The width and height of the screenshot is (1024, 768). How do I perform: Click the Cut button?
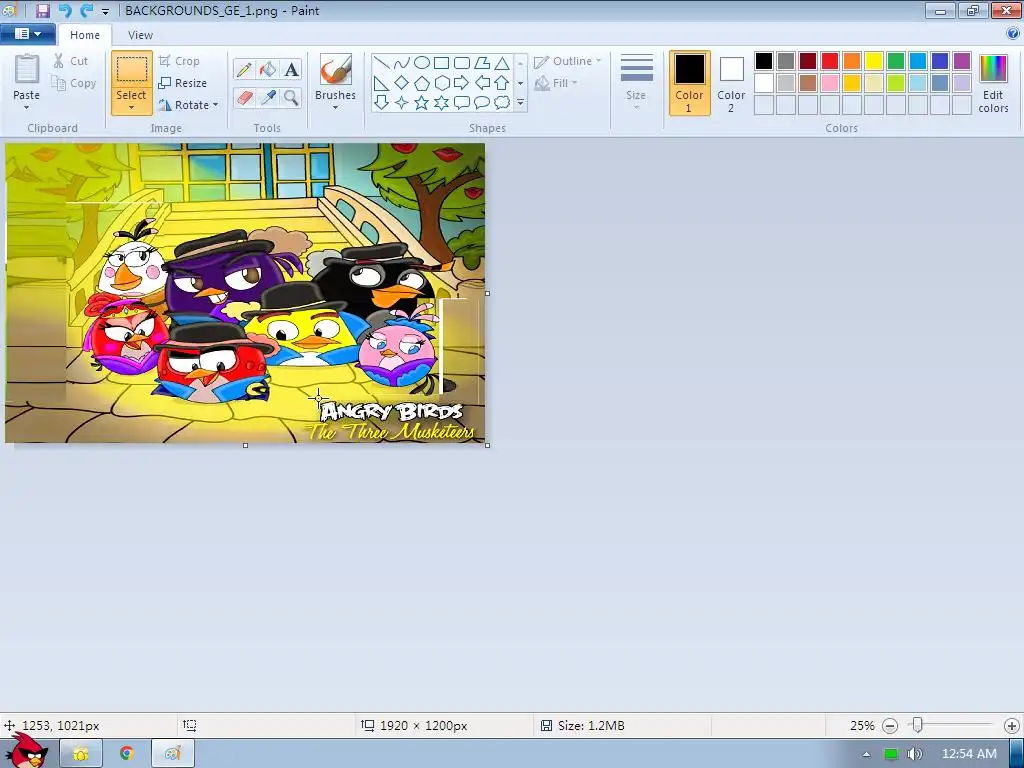click(x=71, y=61)
